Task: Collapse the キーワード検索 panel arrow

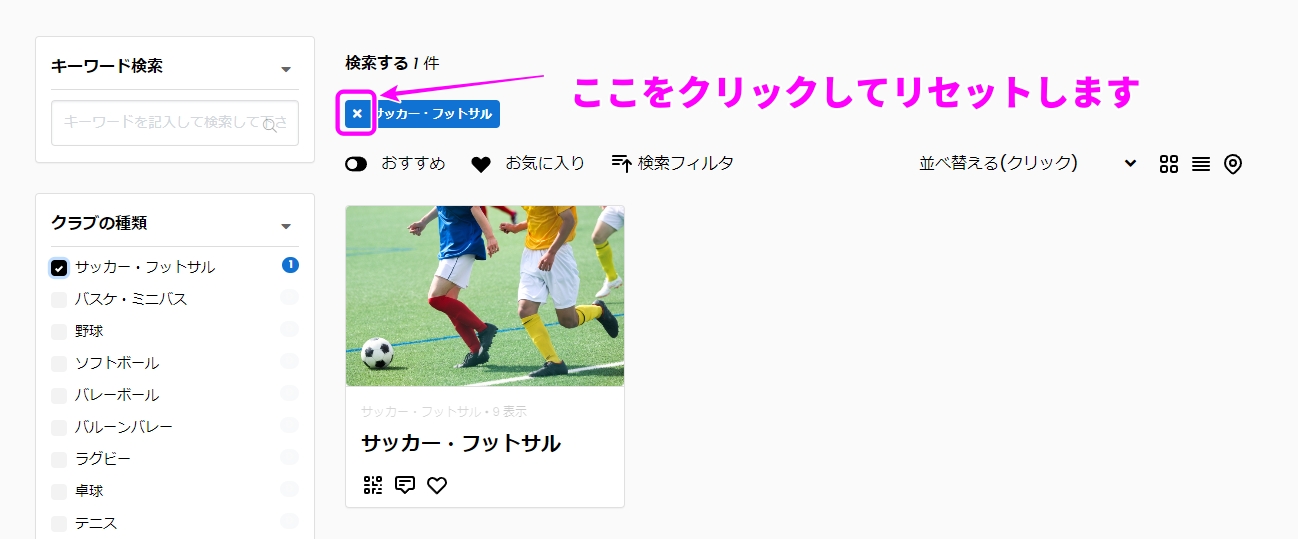Action: 286,69
